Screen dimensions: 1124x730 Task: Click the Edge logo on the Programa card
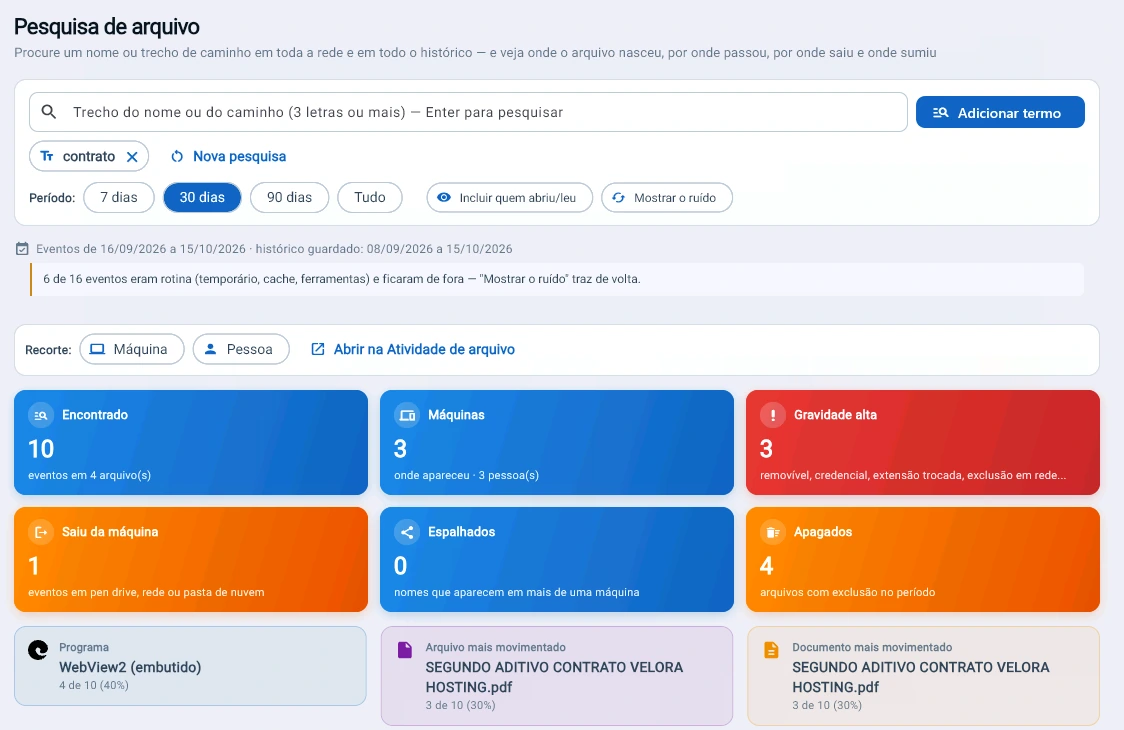click(38, 650)
